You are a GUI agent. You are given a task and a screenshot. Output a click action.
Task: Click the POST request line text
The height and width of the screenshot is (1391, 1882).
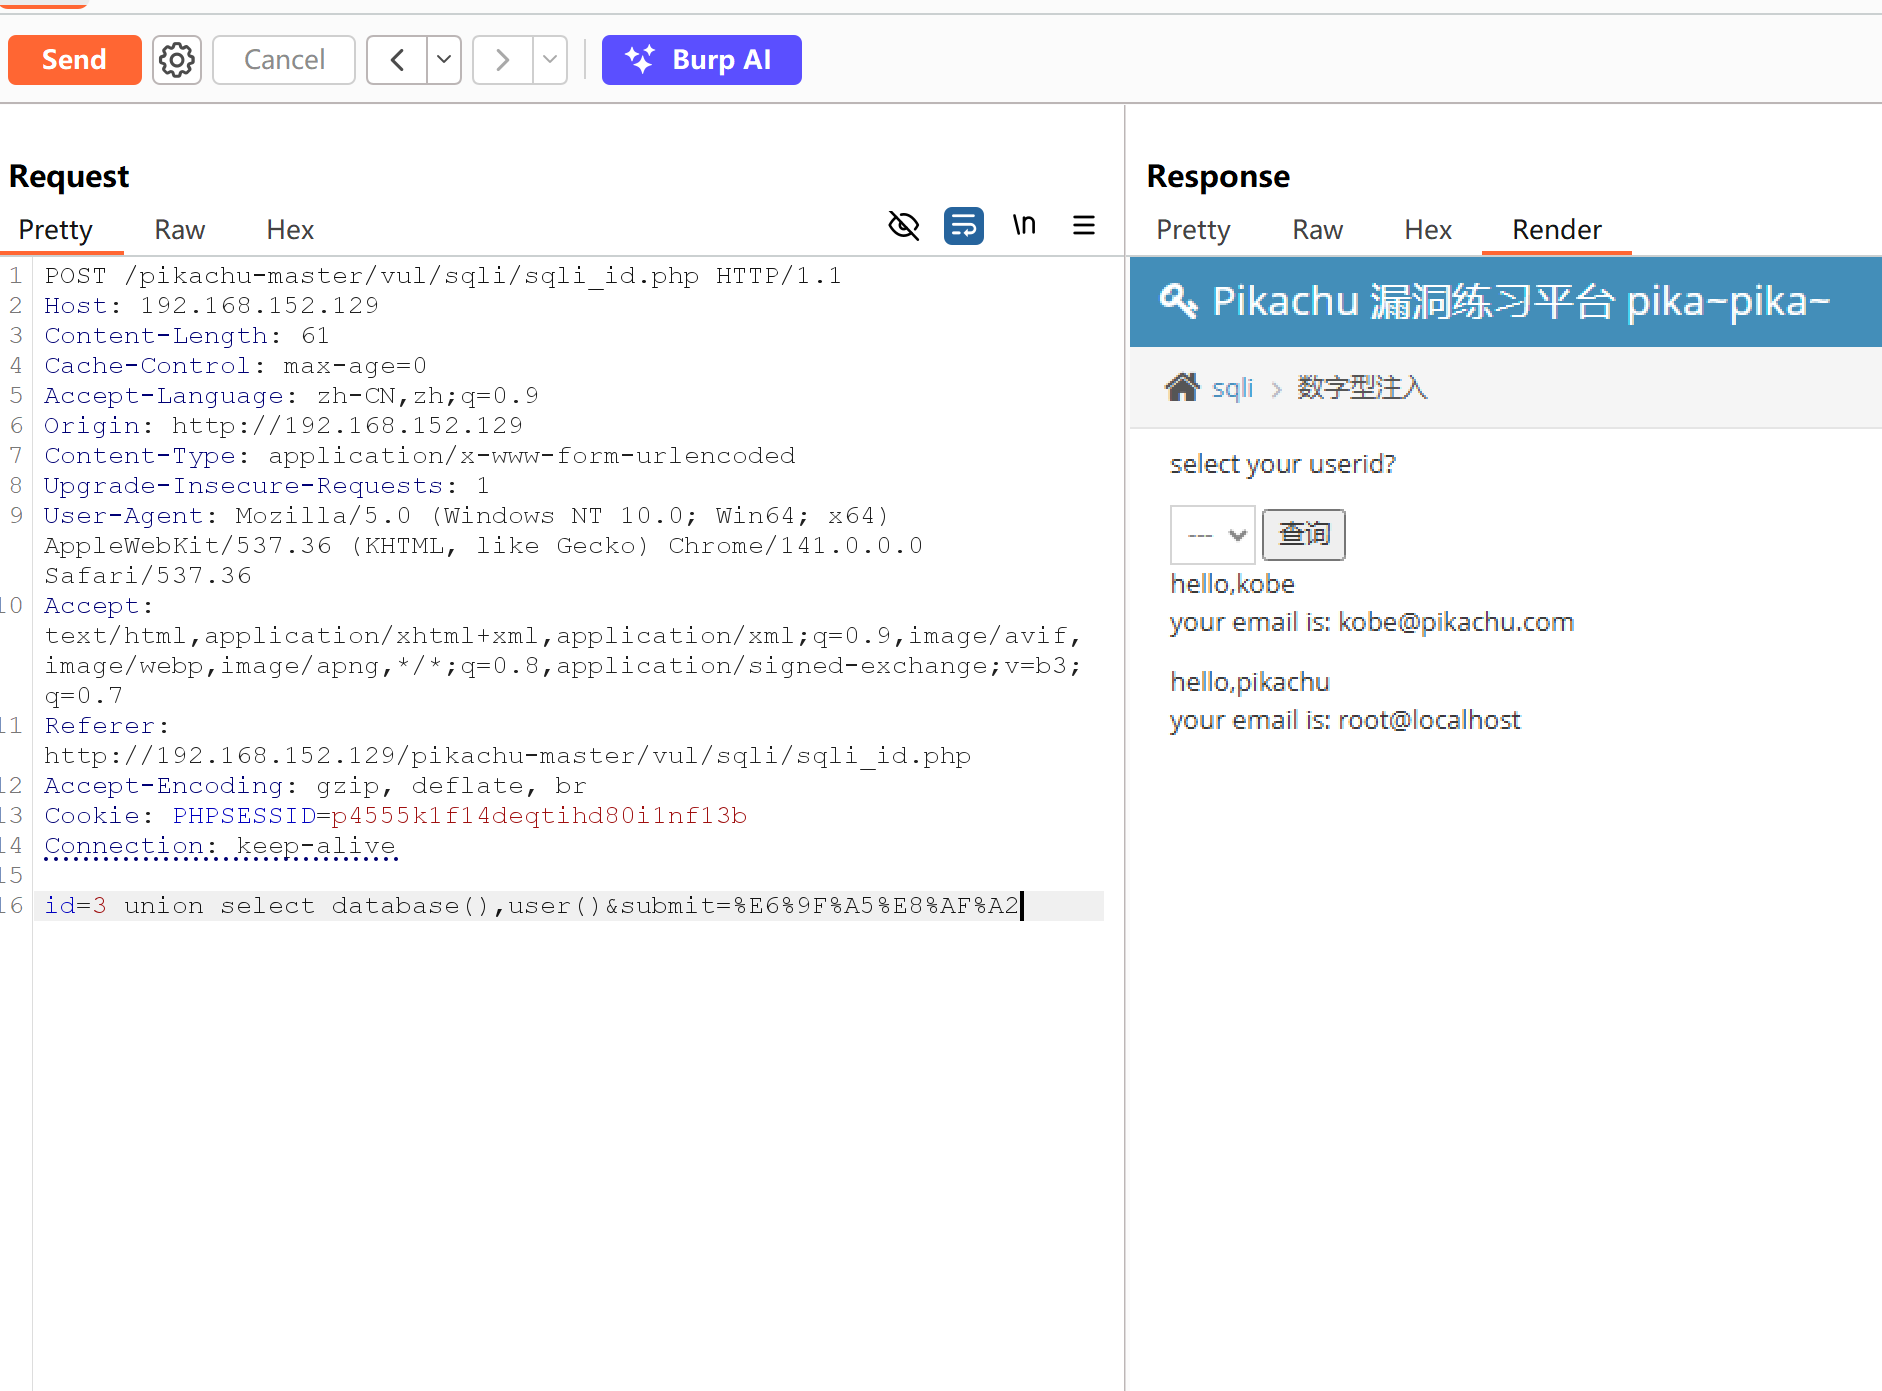click(442, 276)
